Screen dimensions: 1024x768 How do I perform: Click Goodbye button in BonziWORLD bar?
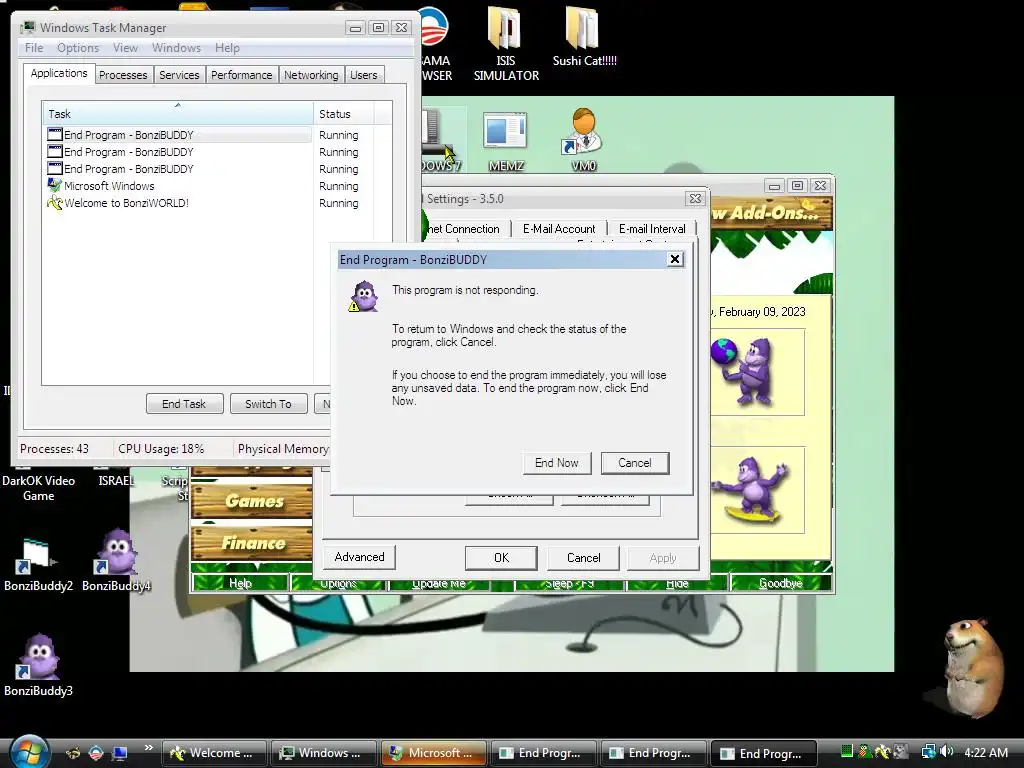pos(781,583)
